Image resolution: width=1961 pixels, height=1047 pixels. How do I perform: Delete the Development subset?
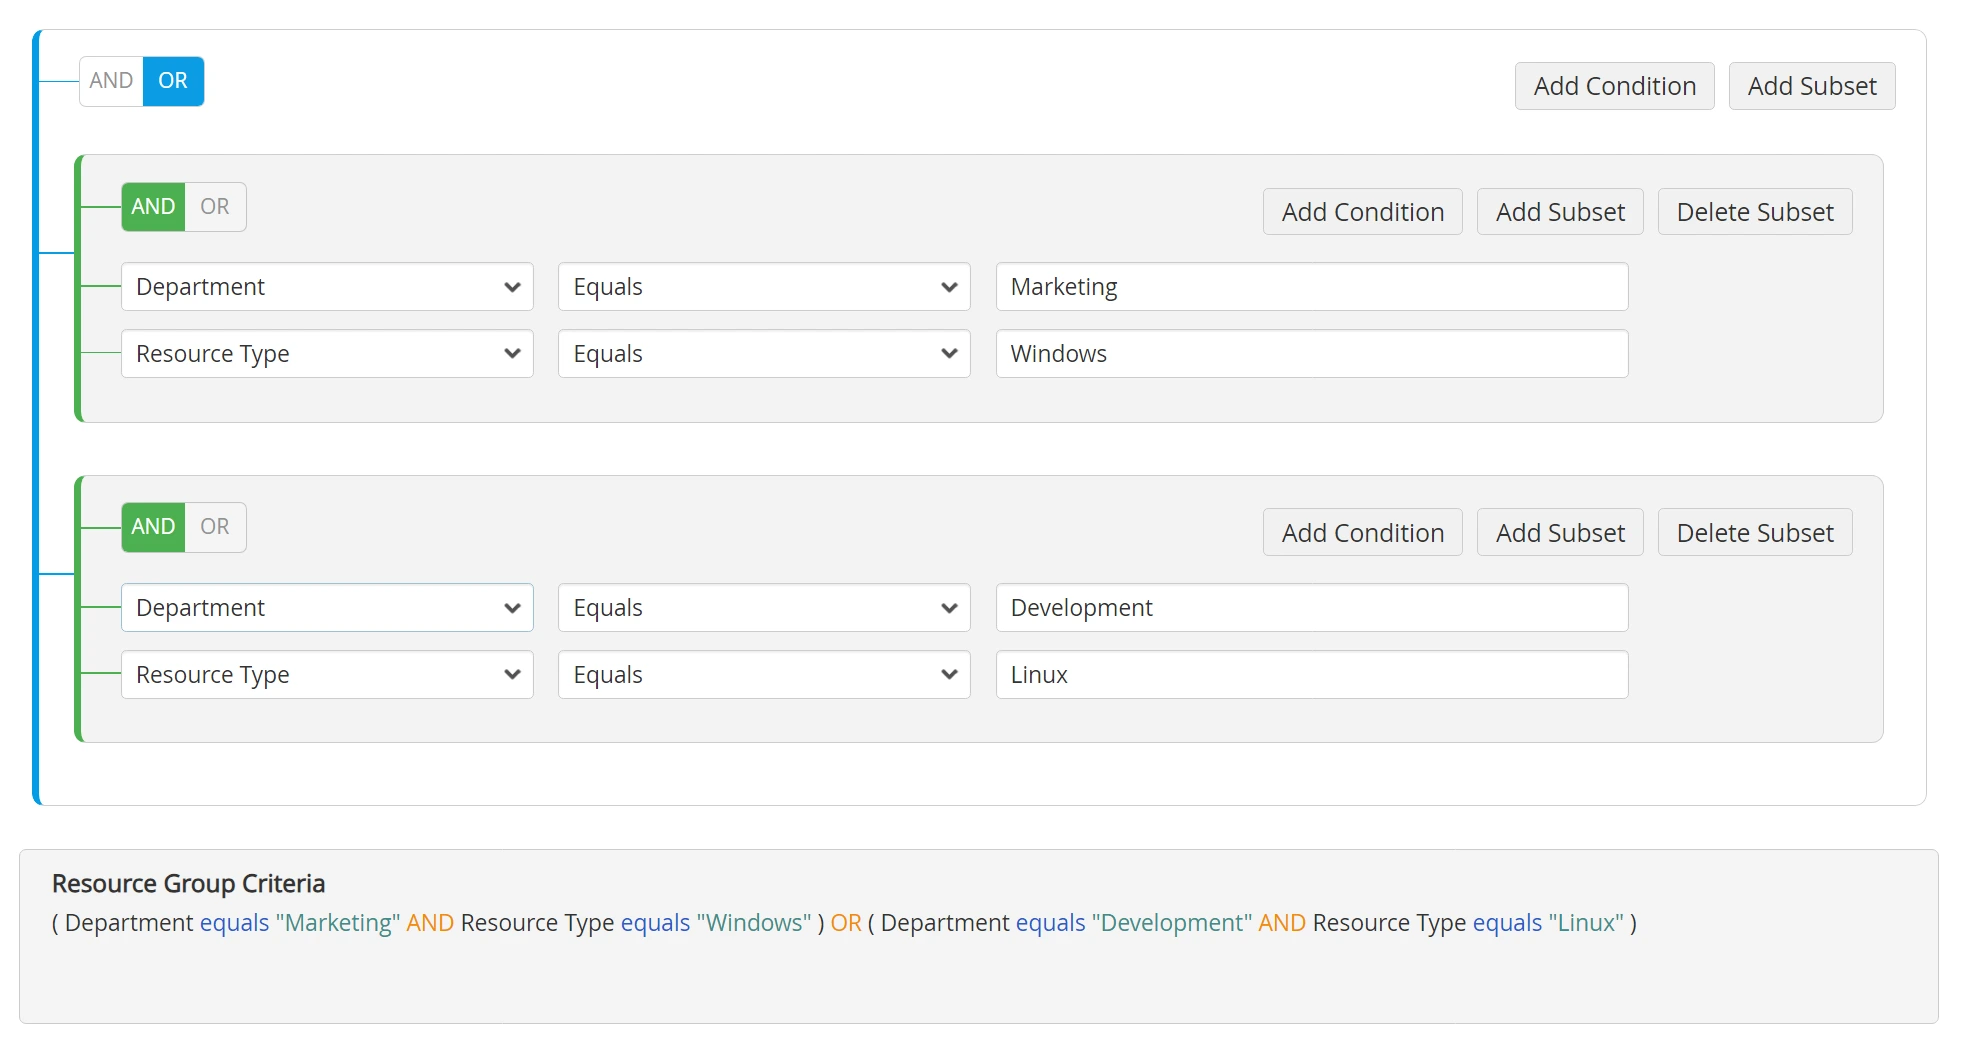(x=1754, y=533)
